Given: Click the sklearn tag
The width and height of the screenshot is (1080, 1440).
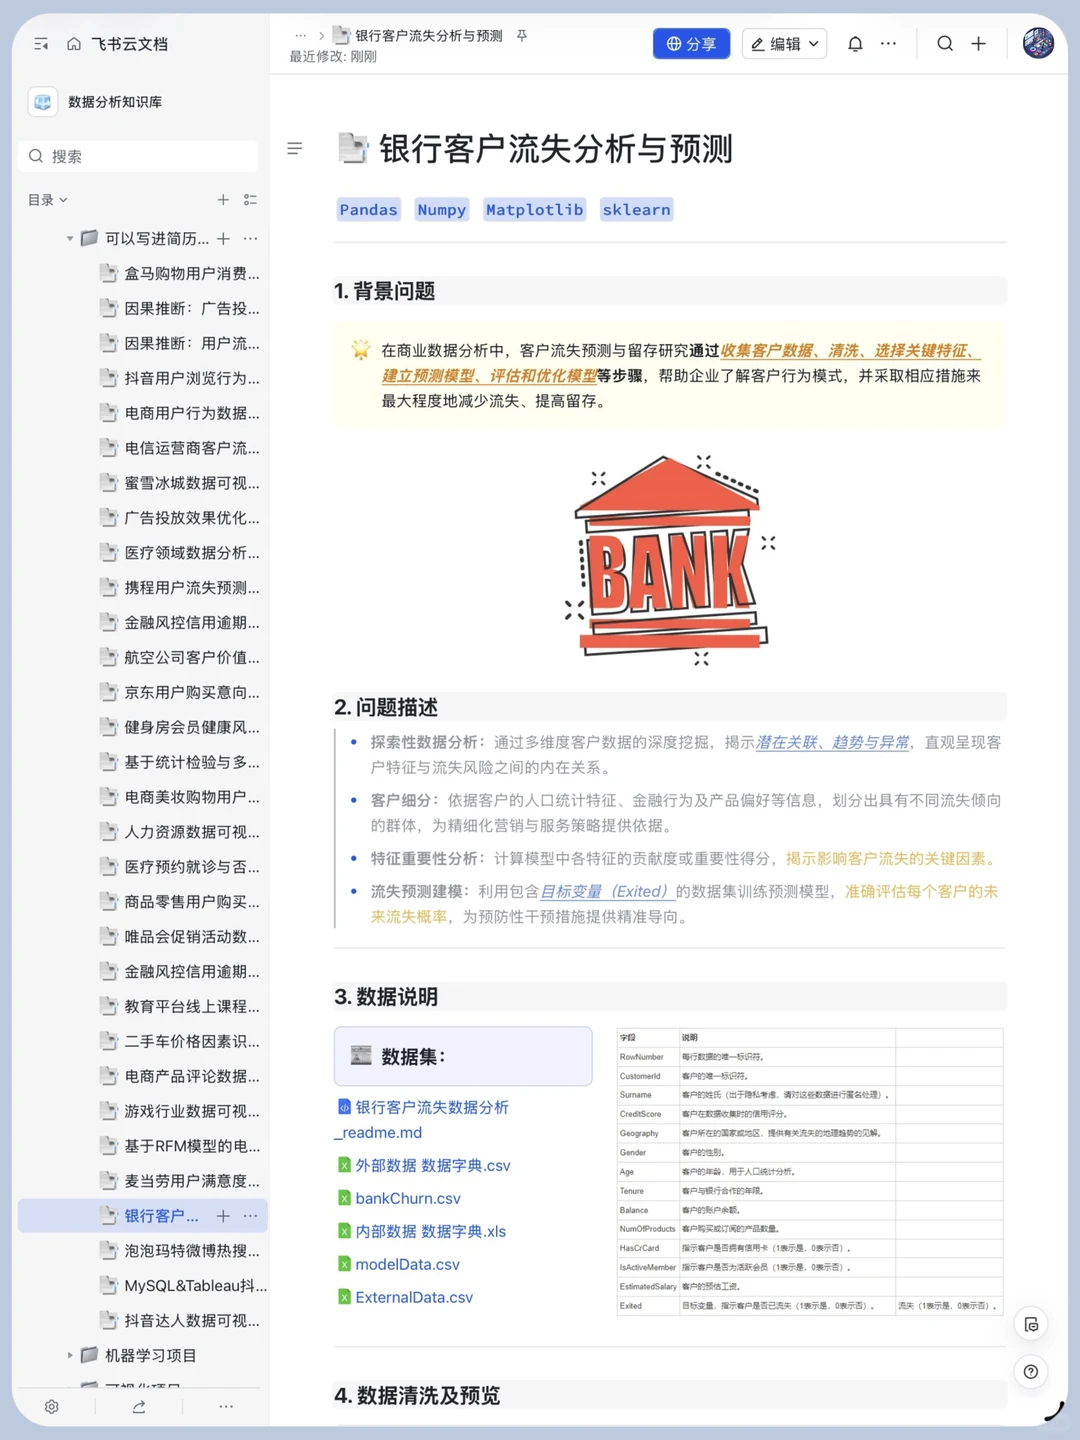Looking at the screenshot, I should (x=636, y=210).
